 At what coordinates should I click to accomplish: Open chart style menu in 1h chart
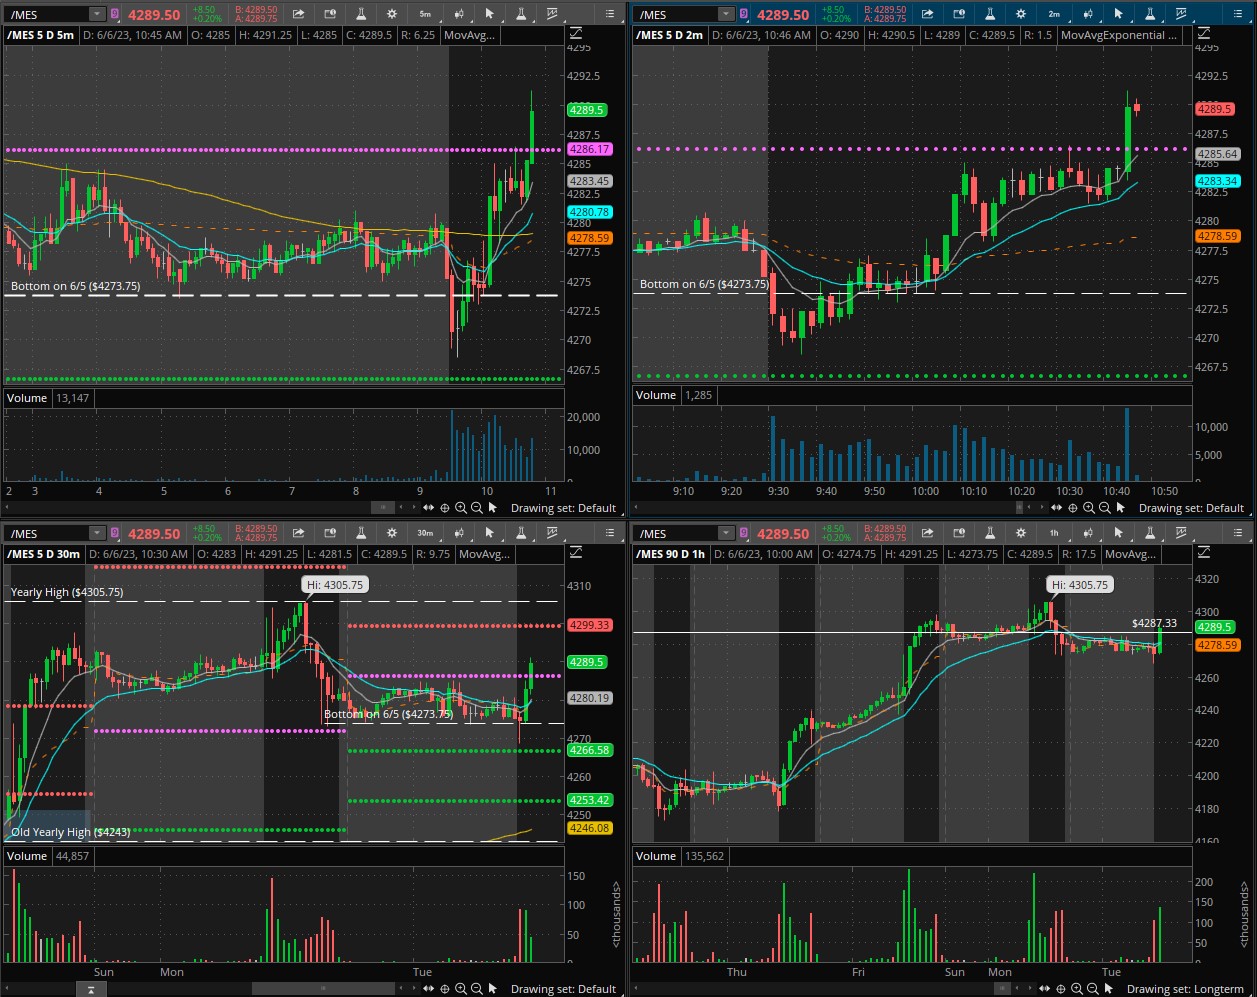(1086, 533)
